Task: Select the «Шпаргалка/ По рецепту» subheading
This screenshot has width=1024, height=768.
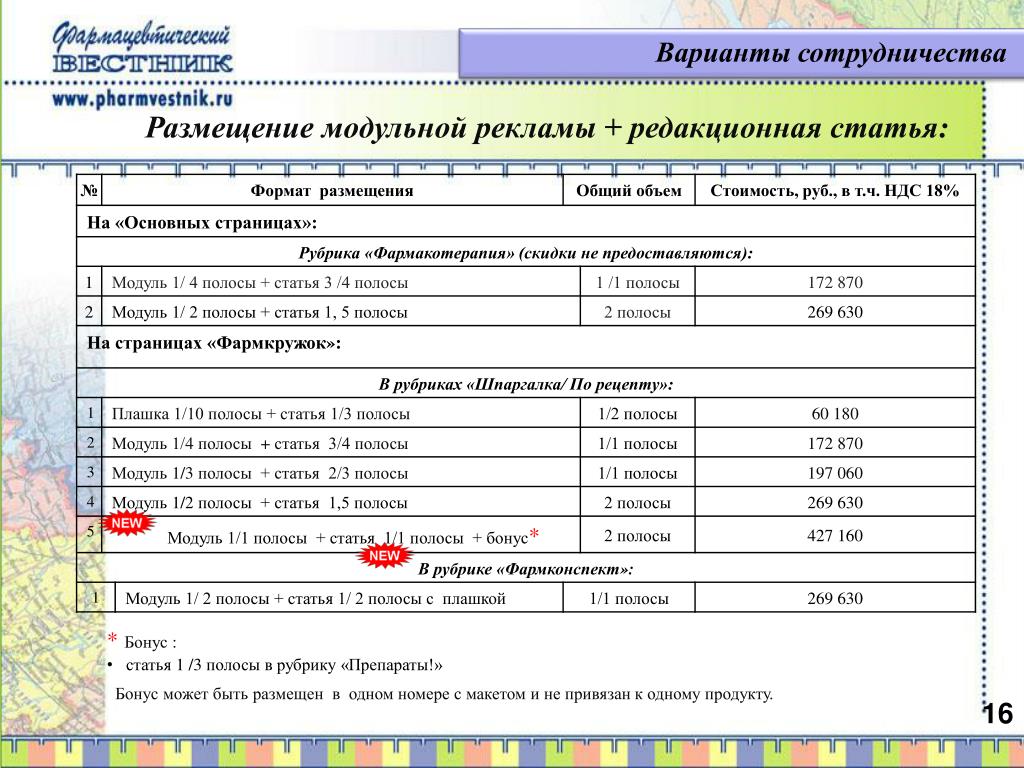Action: click(x=526, y=384)
